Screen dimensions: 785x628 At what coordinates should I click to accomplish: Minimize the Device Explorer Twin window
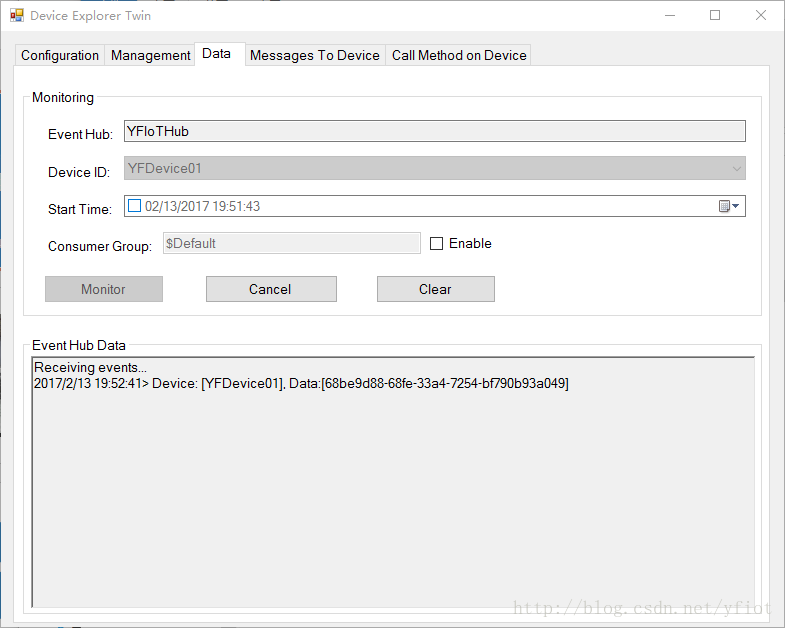coord(670,16)
